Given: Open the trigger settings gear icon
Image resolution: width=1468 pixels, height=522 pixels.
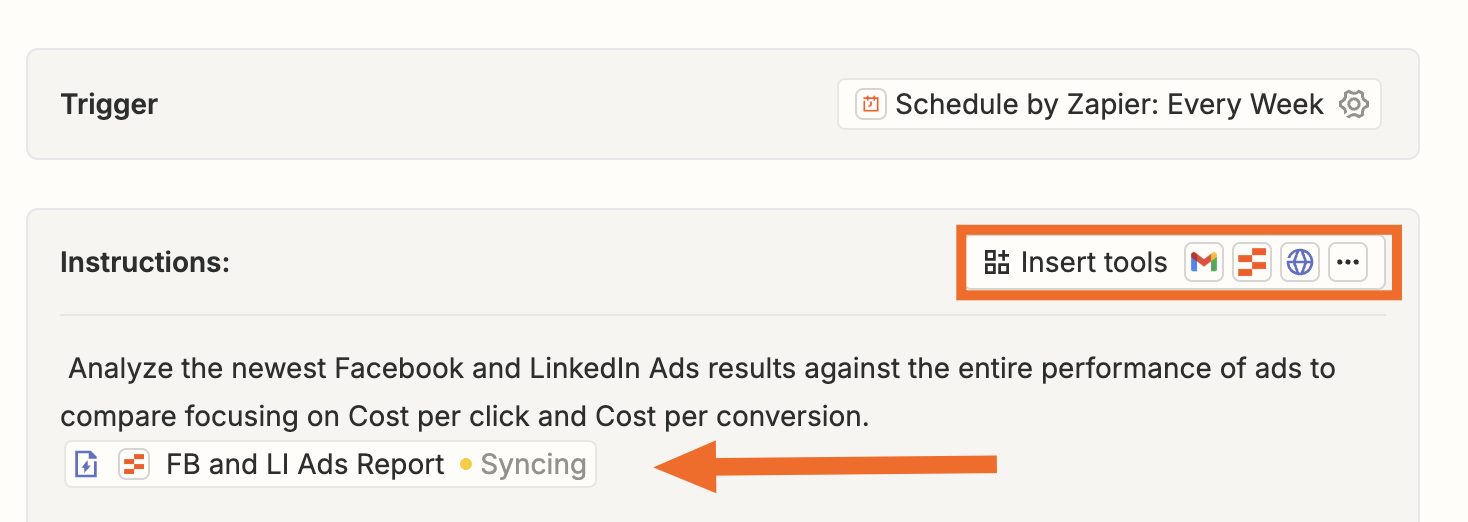Looking at the screenshot, I should point(1353,104).
